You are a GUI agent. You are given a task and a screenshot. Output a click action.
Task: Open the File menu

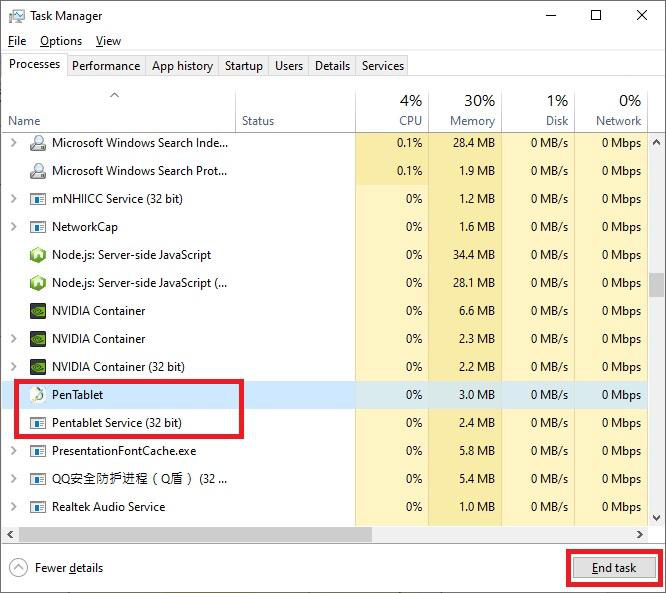(17, 41)
